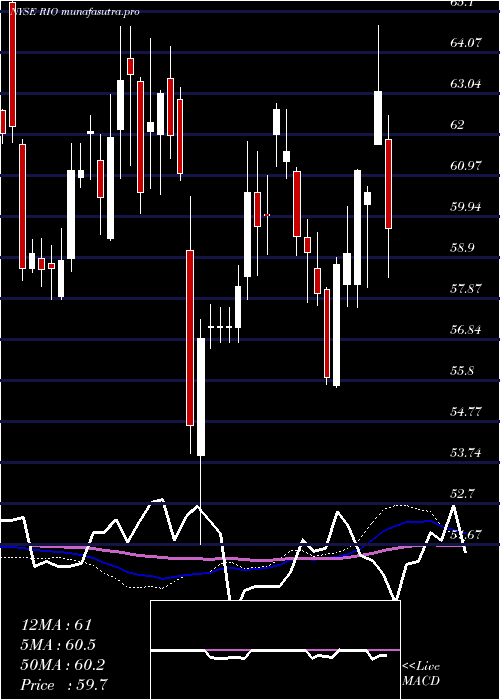
Task: Click the 53.74 price axis label
Action: click(466, 453)
